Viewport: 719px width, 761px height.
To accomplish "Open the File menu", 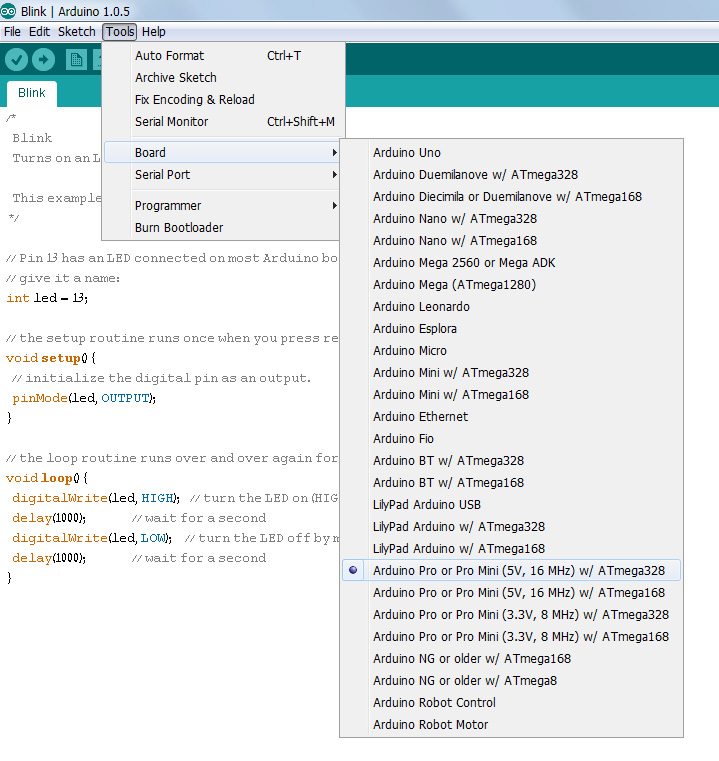I will pos(12,32).
